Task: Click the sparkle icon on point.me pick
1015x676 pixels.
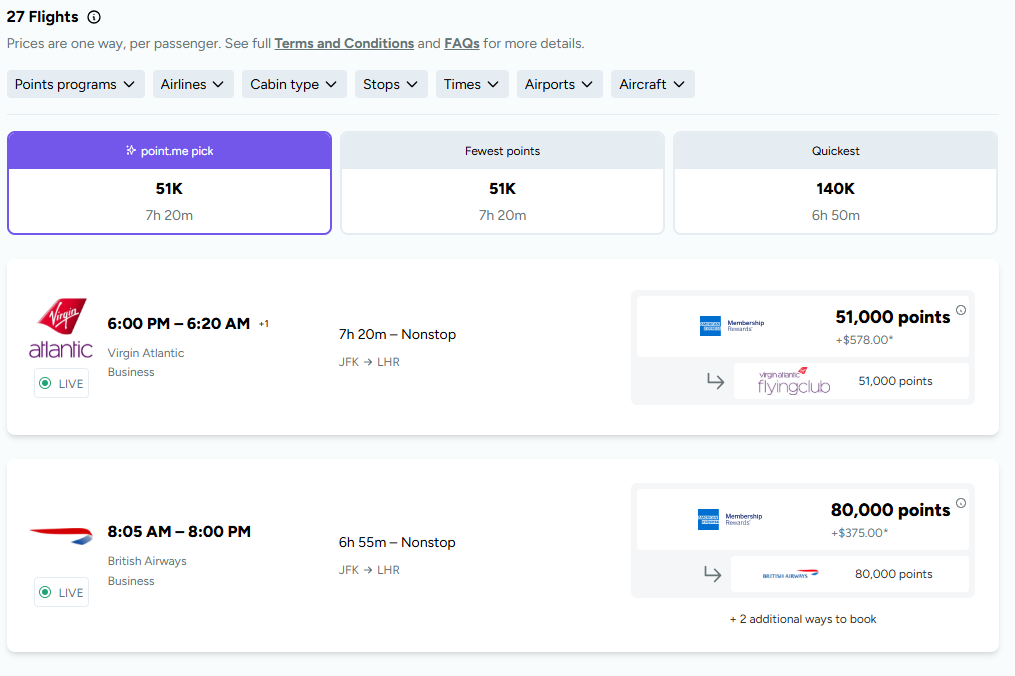Action: [130, 150]
